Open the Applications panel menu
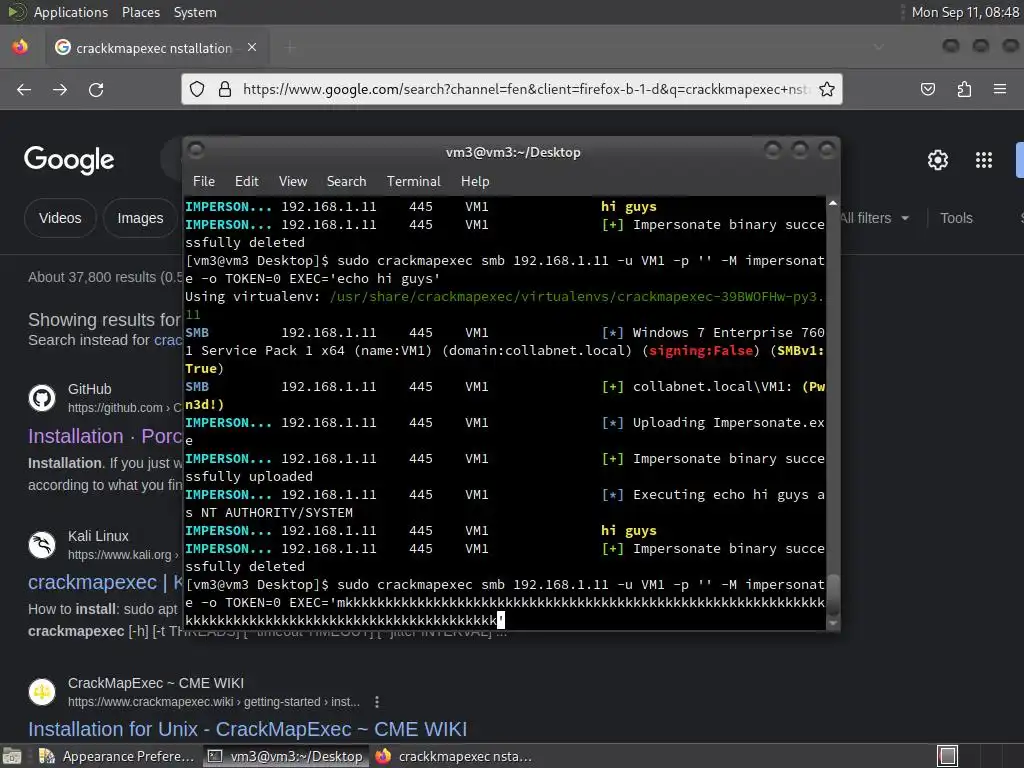This screenshot has width=1024, height=768. point(71,12)
